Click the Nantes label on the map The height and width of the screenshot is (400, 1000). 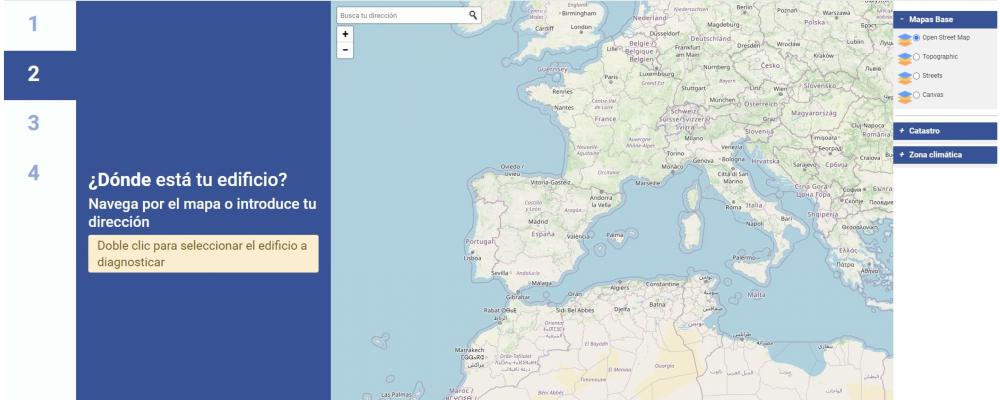click(x=564, y=108)
